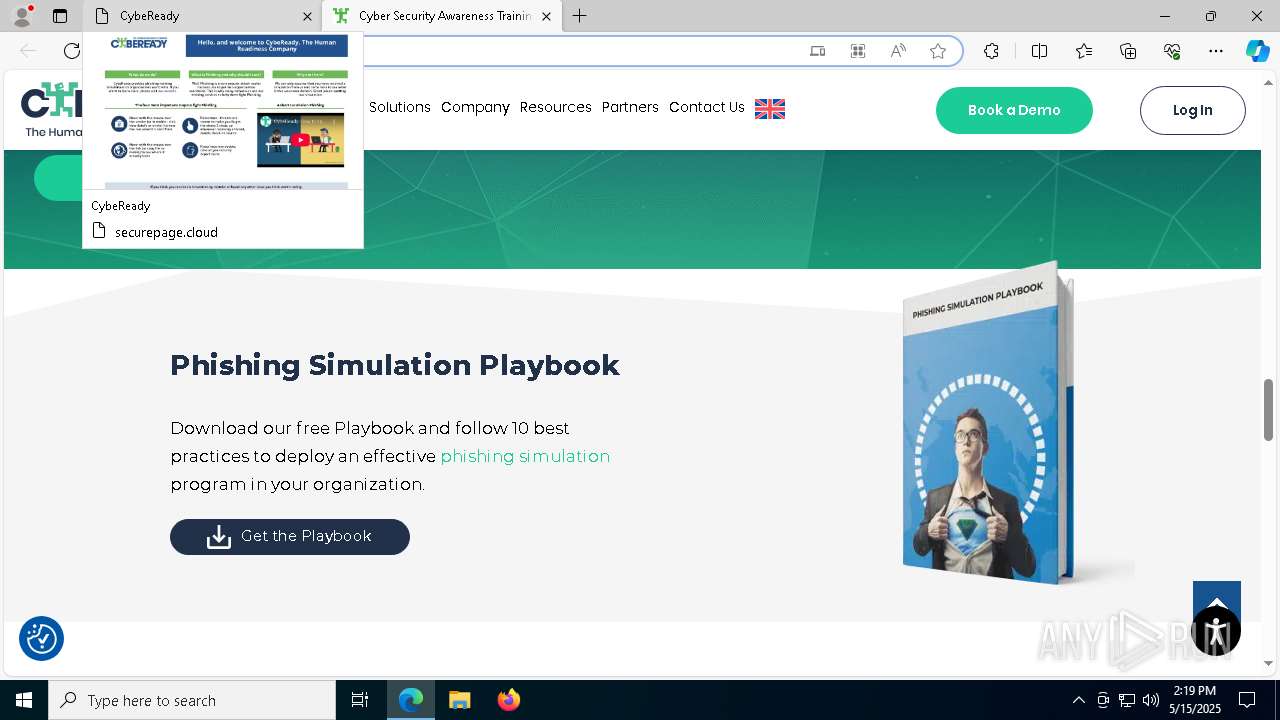Viewport: 1280px width, 720px height.
Task: Click the page vertical scrollbar thumb
Action: click(x=1269, y=410)
